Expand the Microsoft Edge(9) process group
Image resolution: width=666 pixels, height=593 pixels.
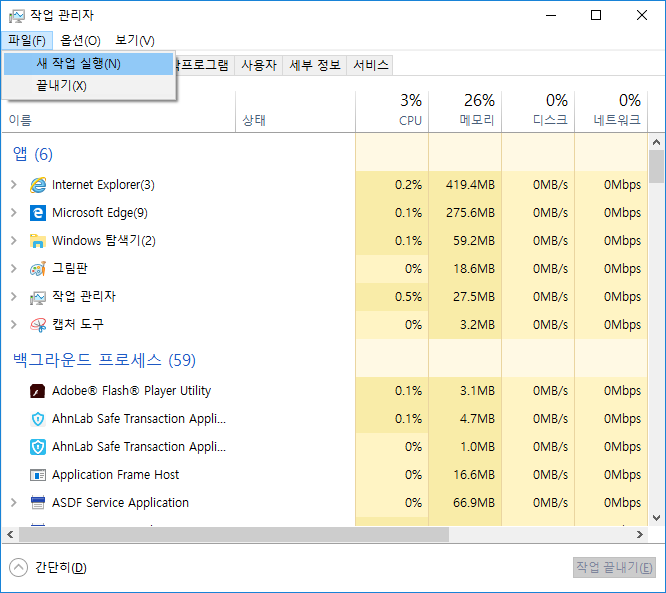click(x=14, y=213)
